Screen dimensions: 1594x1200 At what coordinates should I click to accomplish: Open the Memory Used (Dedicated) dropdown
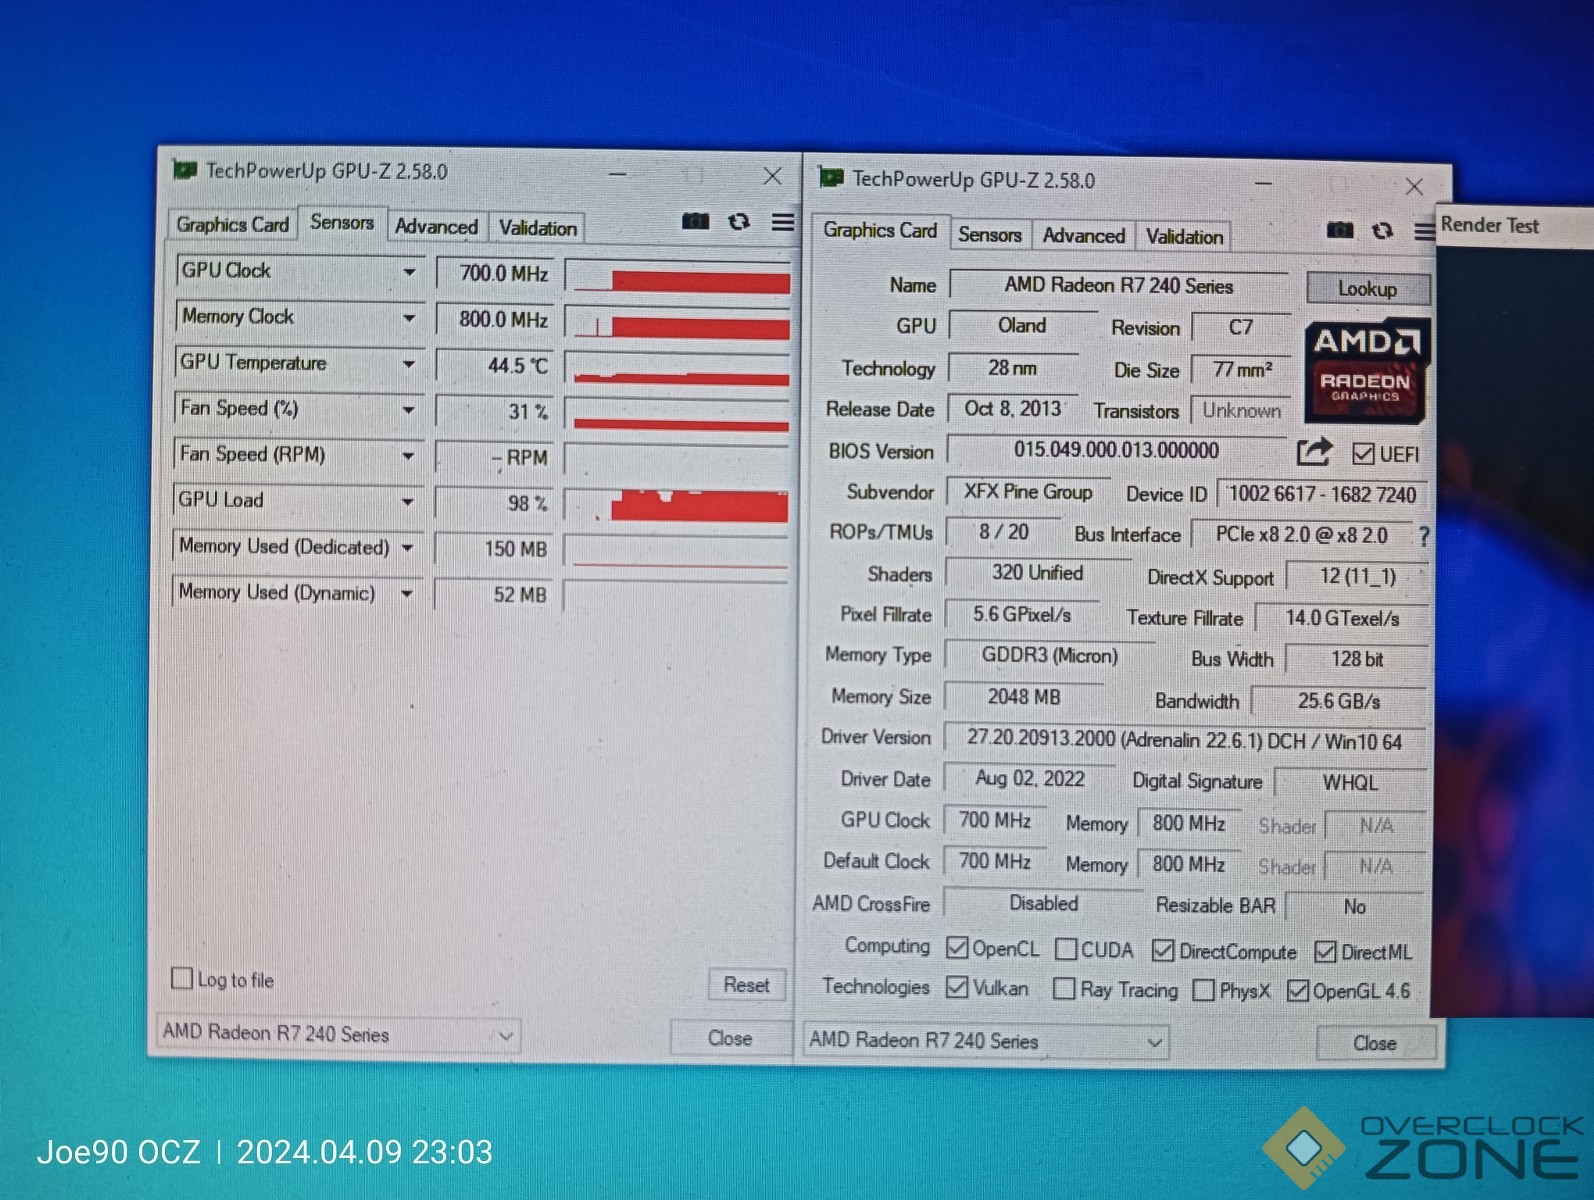(x=407, y=548)
